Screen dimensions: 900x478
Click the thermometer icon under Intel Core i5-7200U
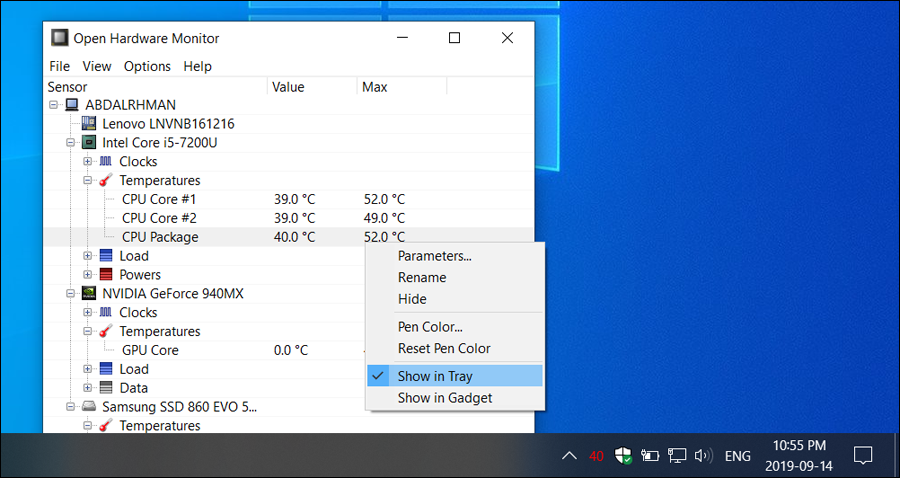(106, 180)
